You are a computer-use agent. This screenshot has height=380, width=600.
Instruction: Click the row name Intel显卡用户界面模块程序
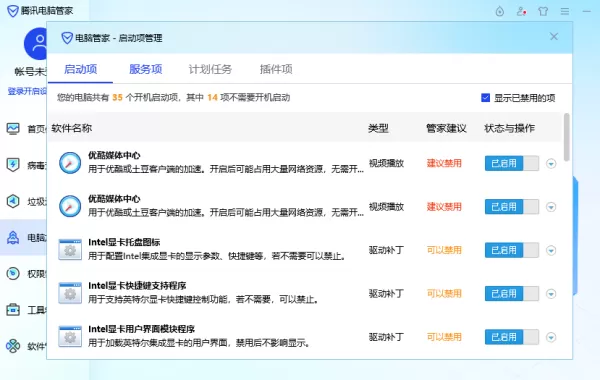pos(141,329)
